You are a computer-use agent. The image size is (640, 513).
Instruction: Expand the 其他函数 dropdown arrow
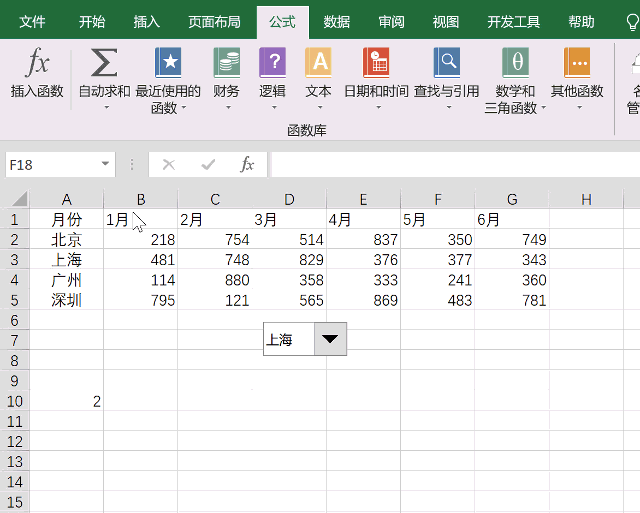pos(579,107)
